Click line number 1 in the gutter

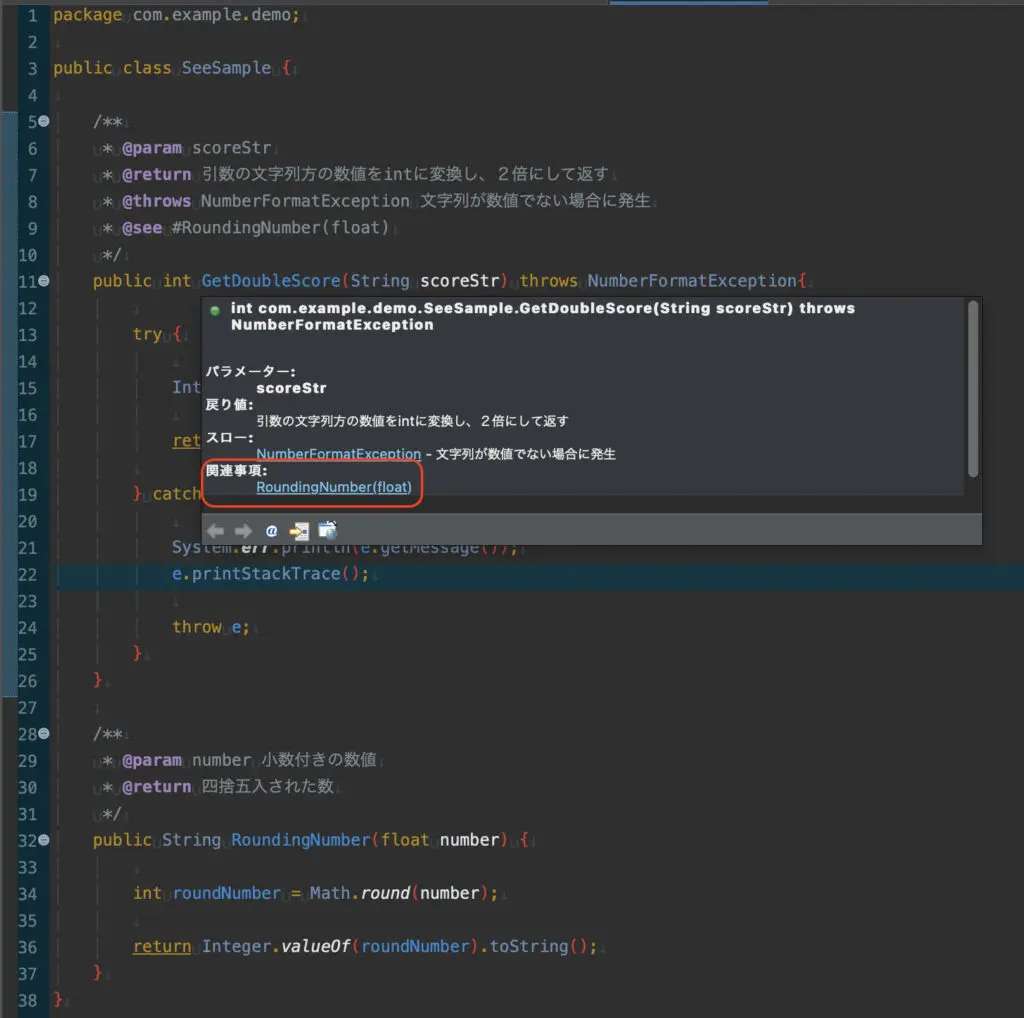coord(32,15)
